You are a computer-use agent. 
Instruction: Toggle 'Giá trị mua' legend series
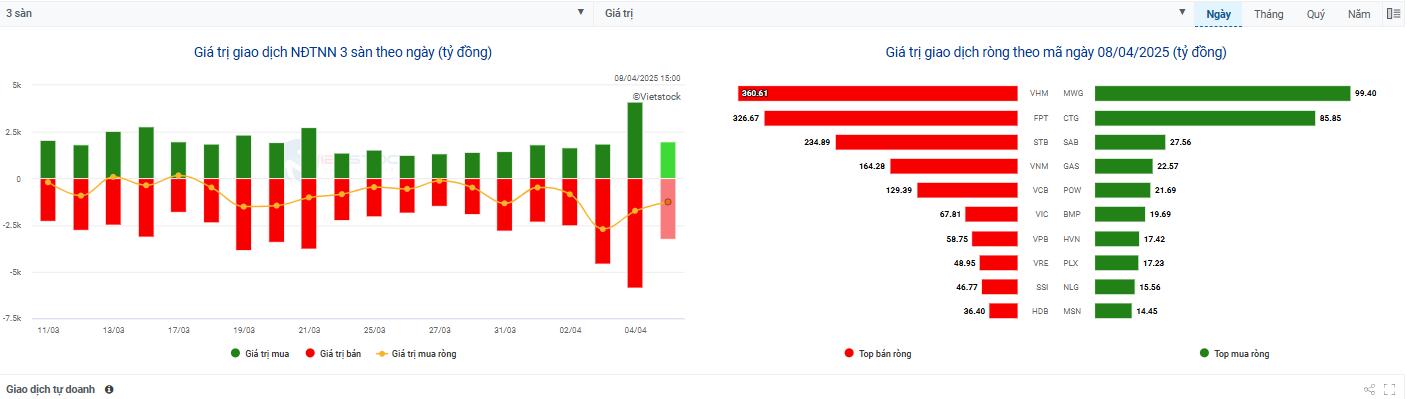pos(260,354)
